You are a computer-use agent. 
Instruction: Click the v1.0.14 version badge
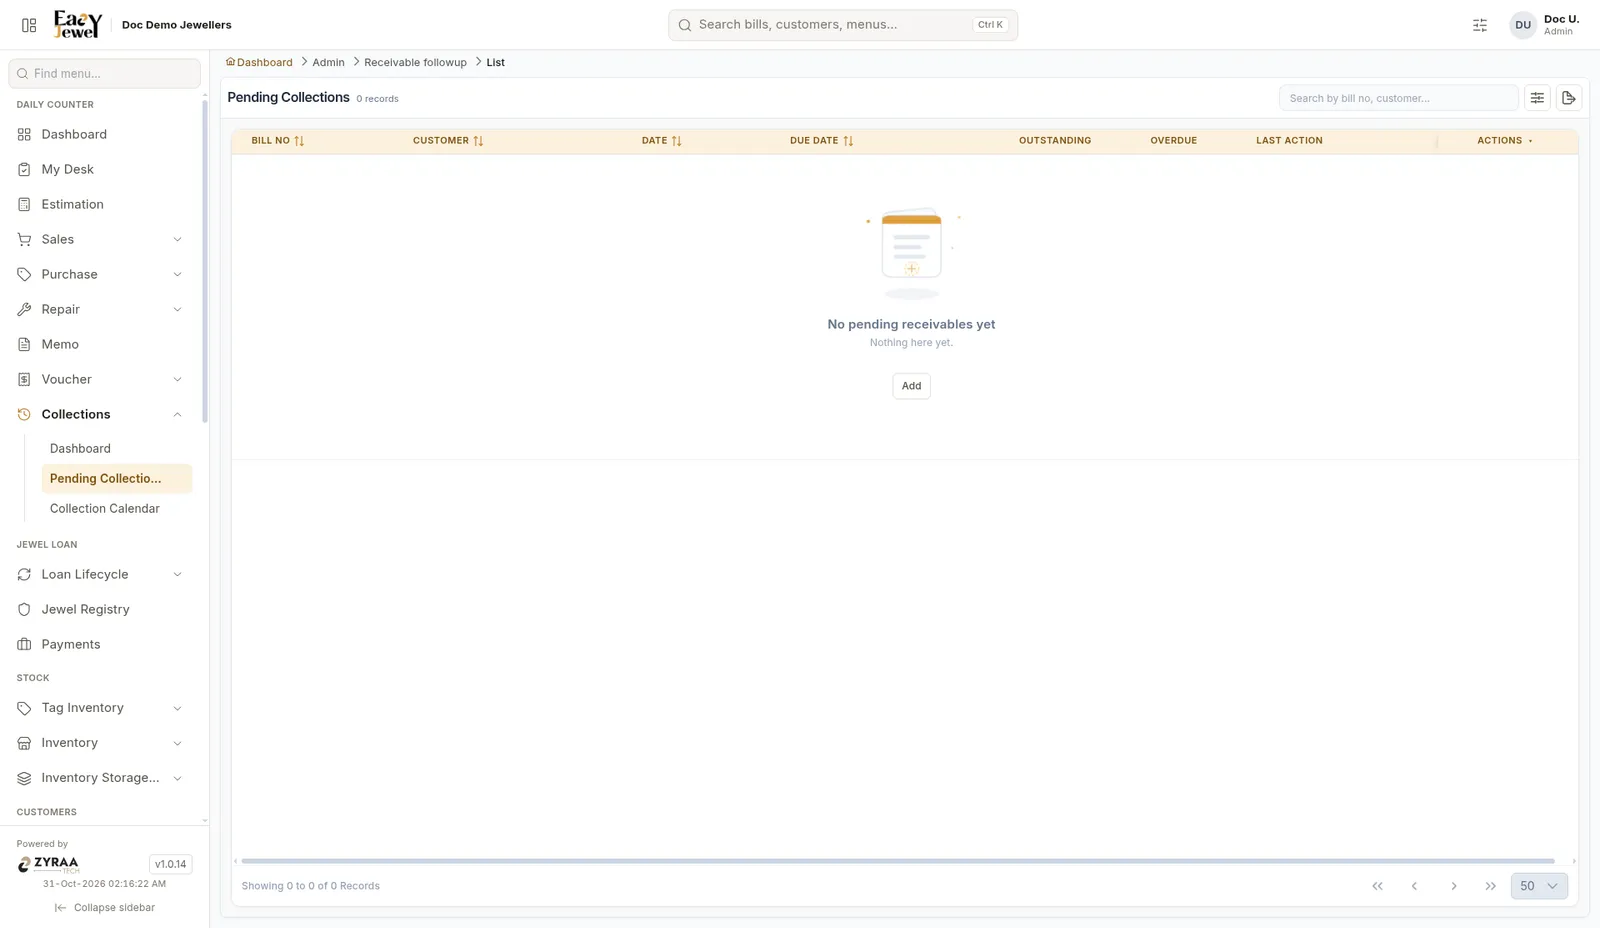pyautogui.click(x=170, y=864)
